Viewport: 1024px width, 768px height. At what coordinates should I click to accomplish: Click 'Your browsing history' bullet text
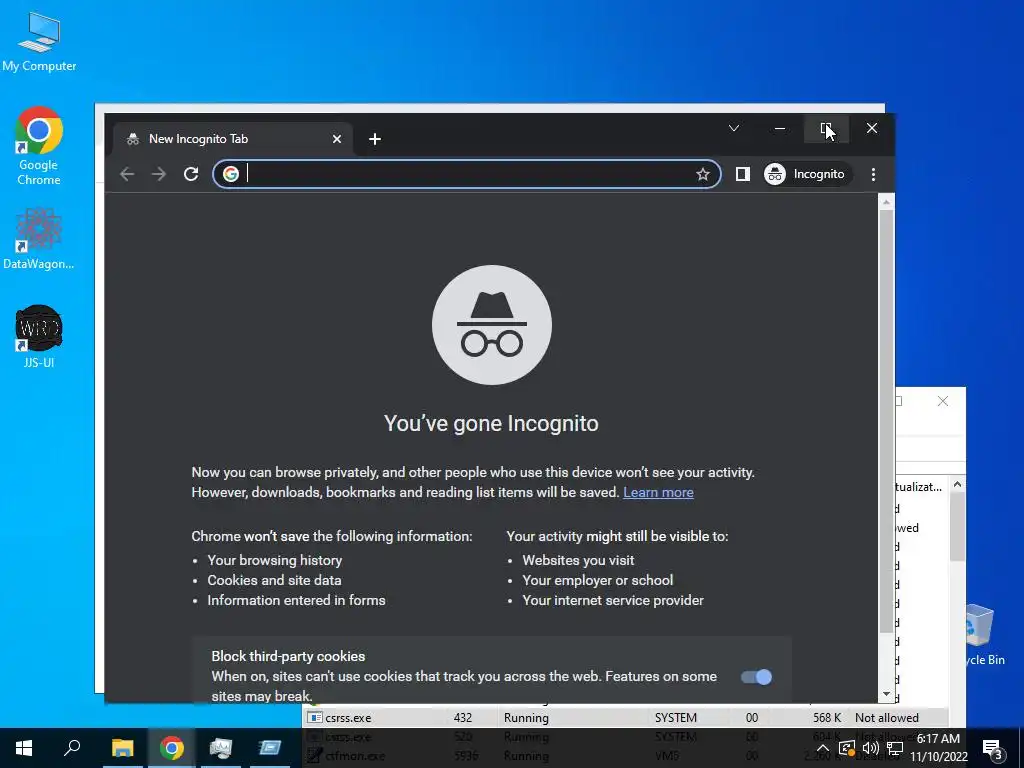(x=275, y=560)
